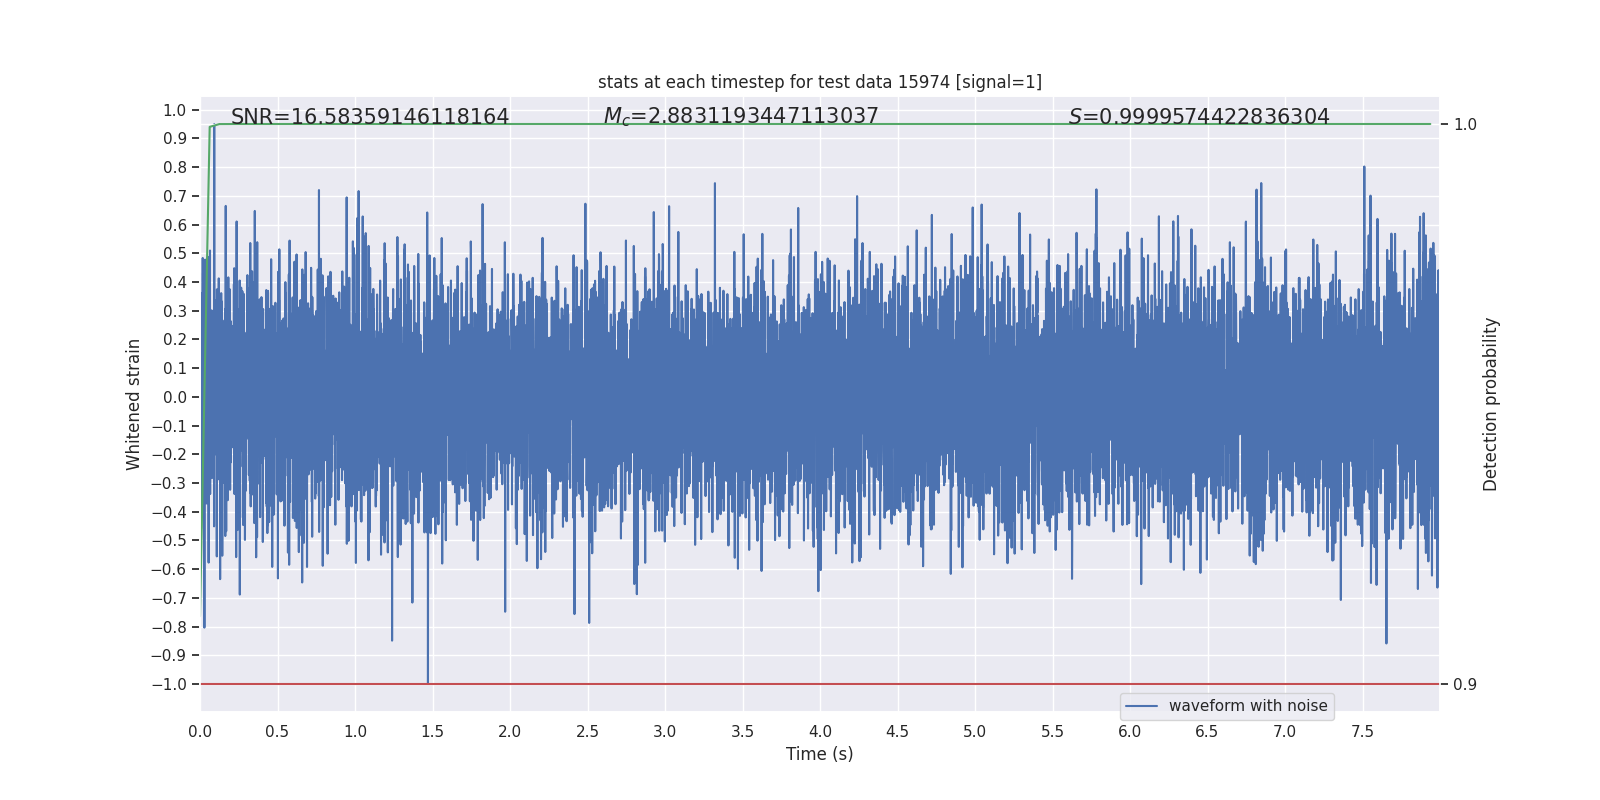
Task: Click the 'Detection probability' right axis label
Action: coord(1491,404)
